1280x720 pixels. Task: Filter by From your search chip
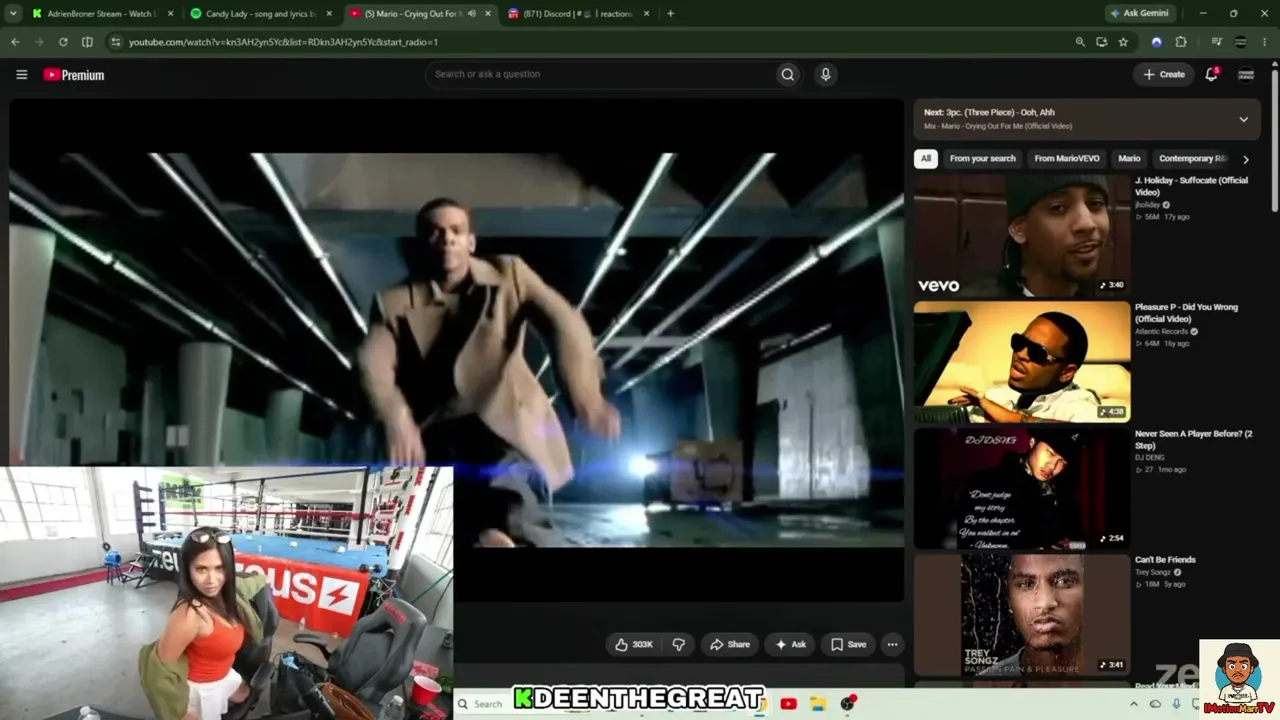tap(982, 158)
